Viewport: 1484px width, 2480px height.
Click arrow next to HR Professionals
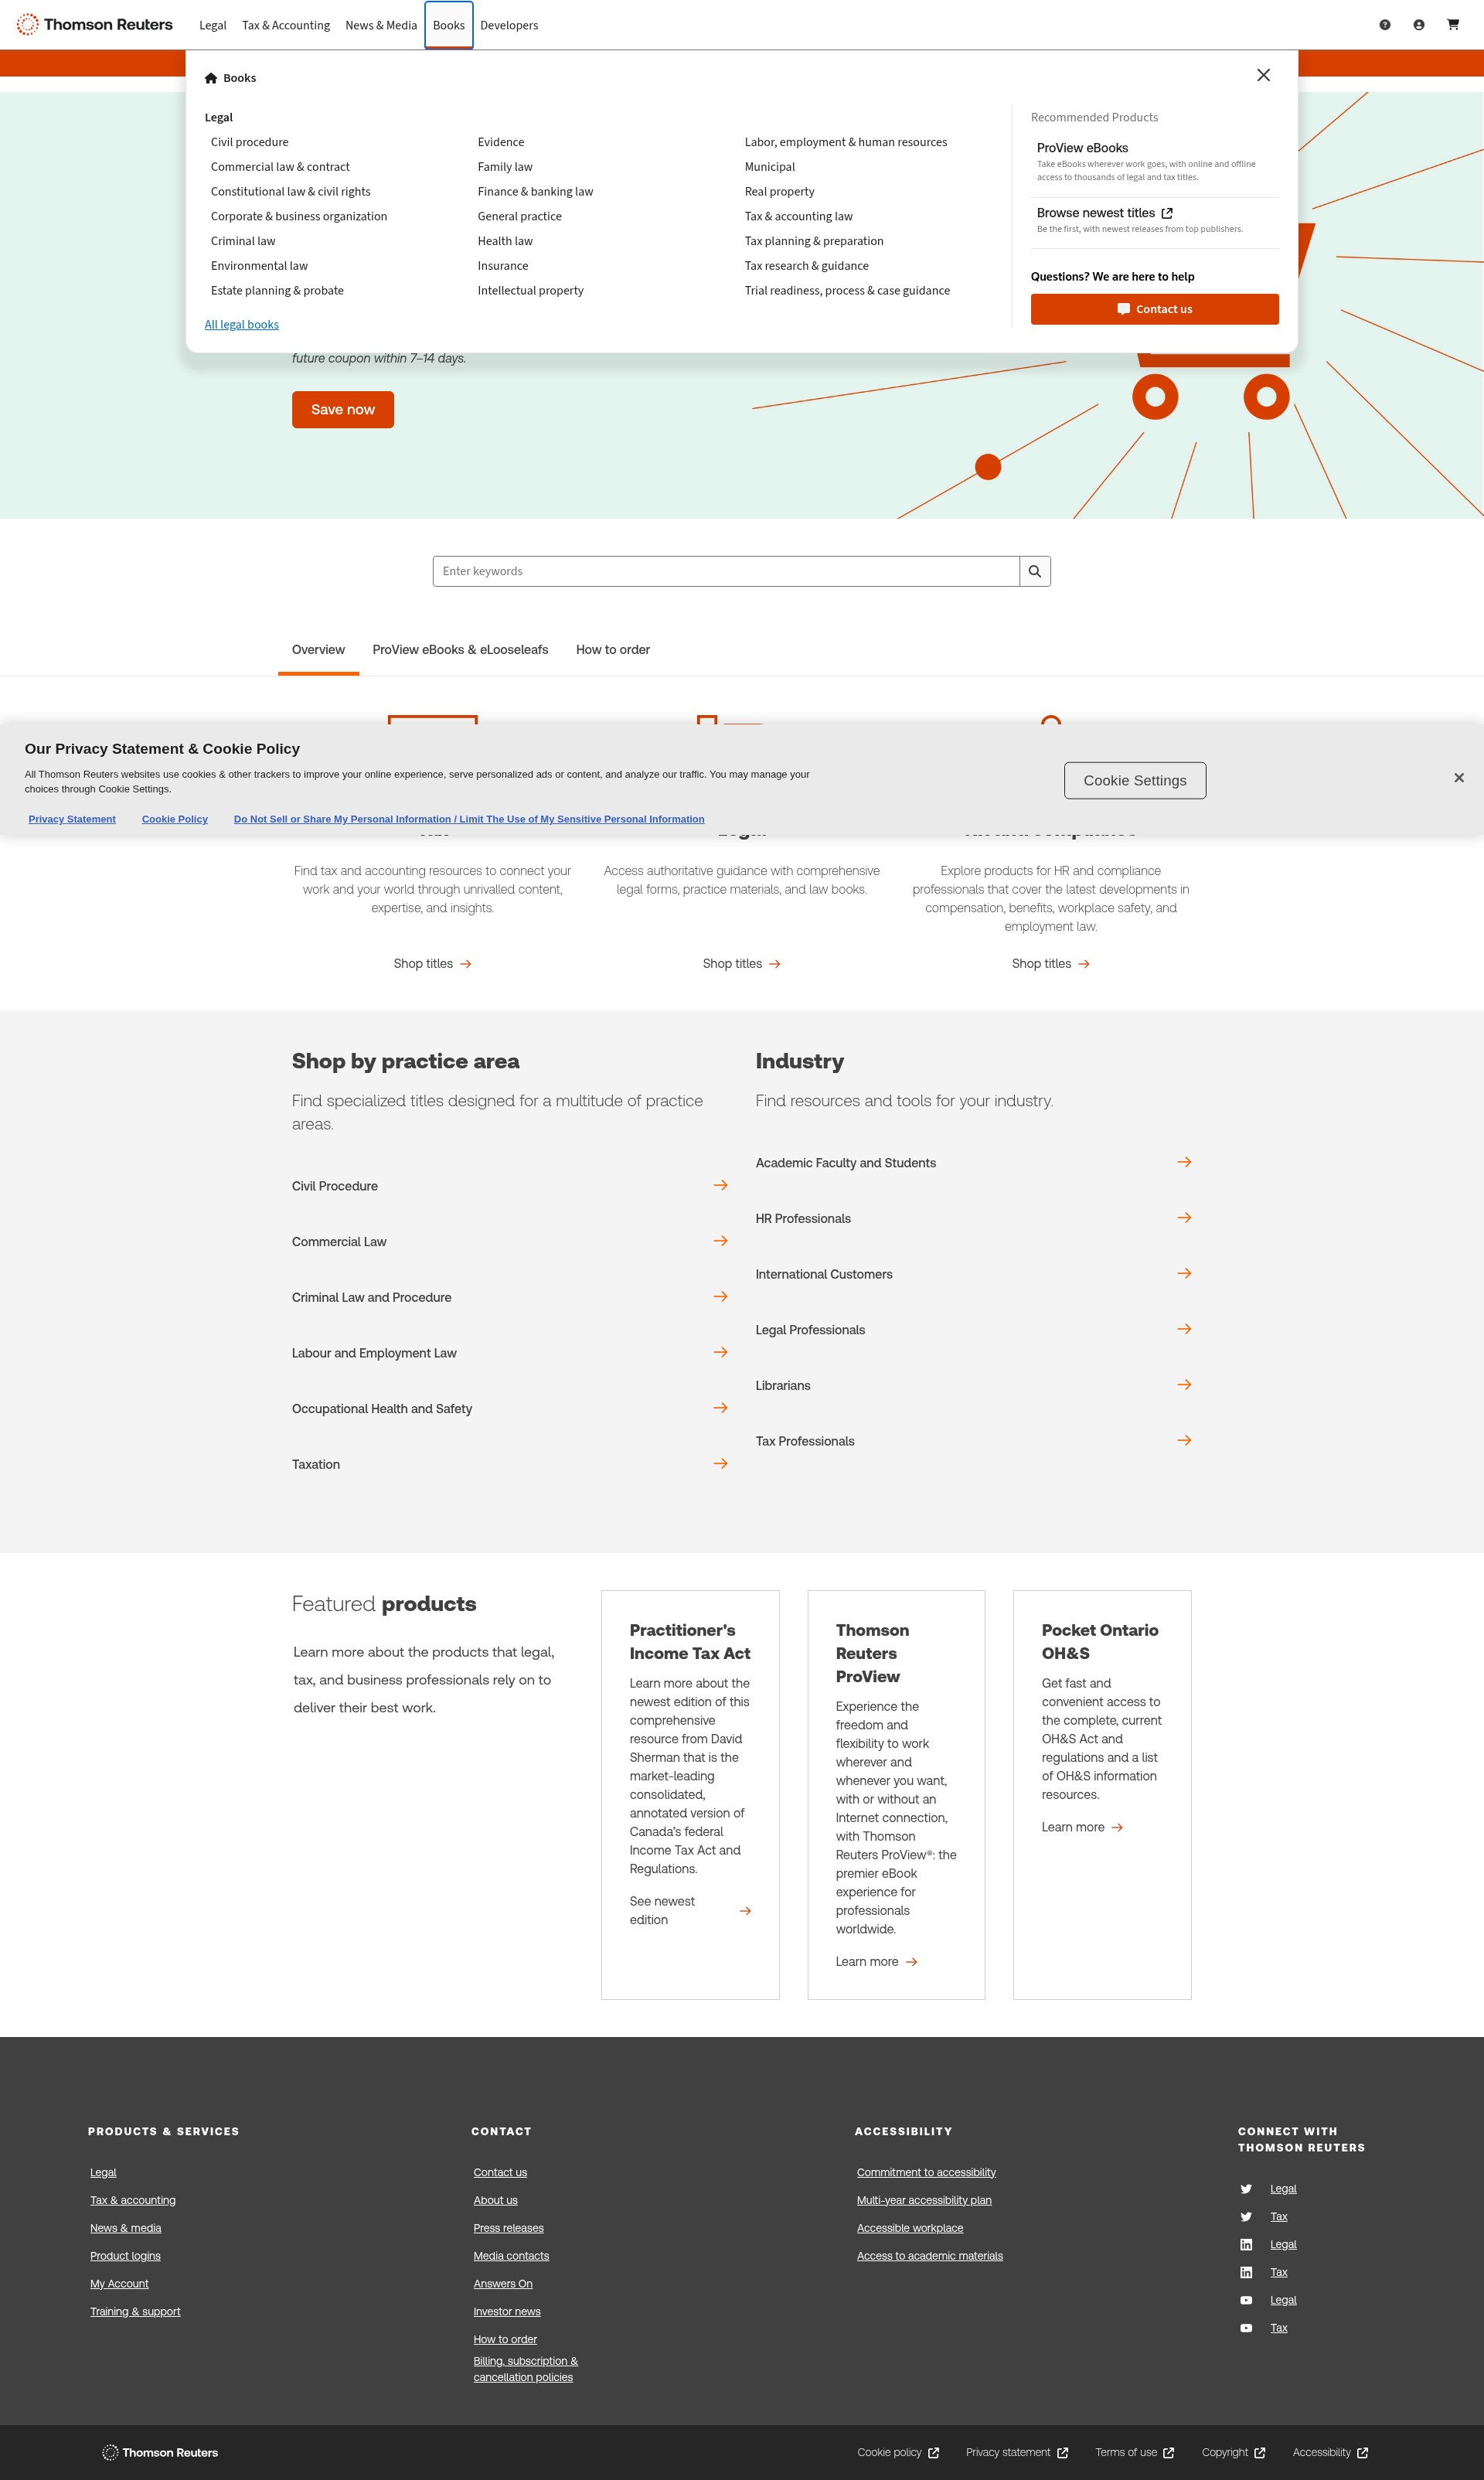1184,1218
